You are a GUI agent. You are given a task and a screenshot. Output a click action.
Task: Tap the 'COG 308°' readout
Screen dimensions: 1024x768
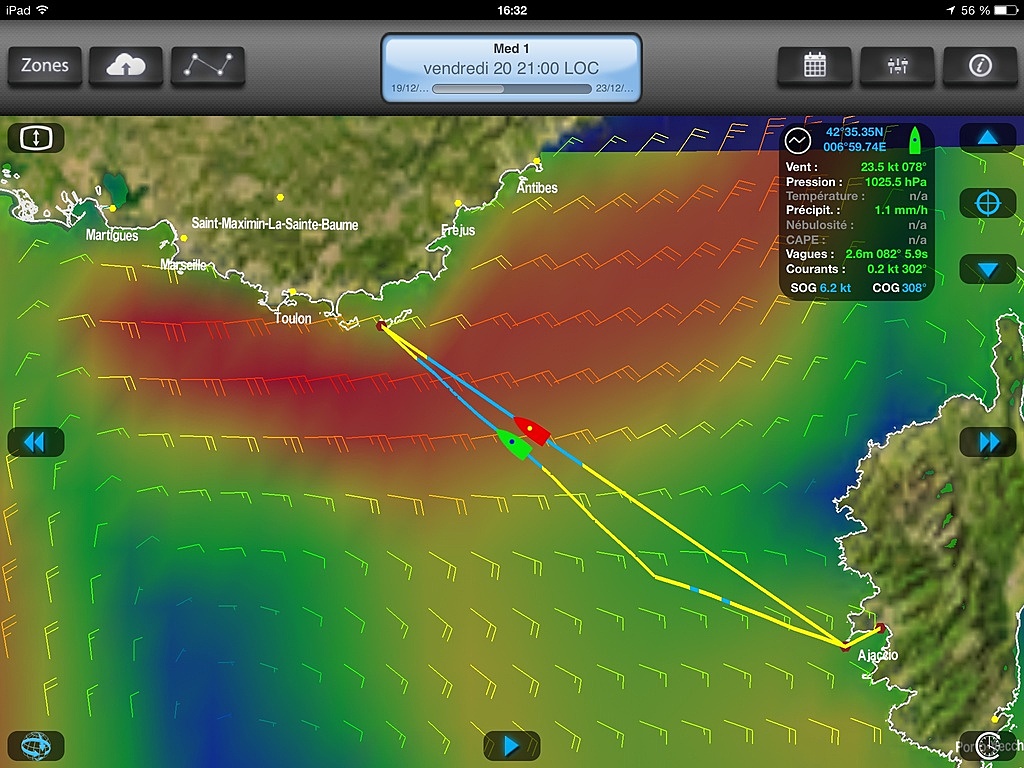[x=899, y=287]
